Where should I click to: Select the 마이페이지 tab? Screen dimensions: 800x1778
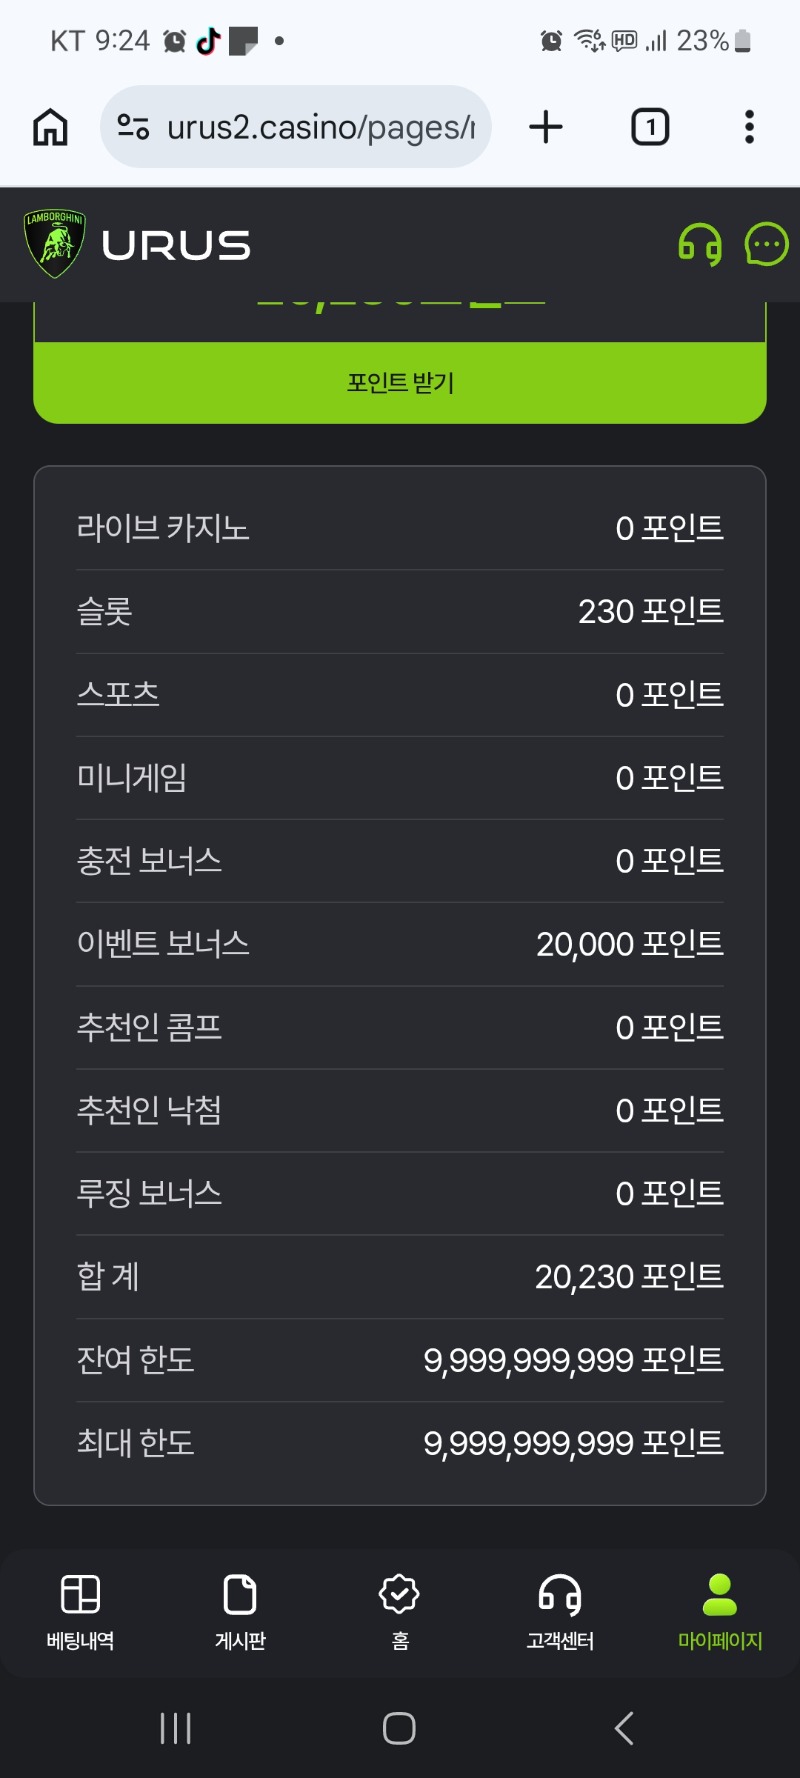point(720,1611)
